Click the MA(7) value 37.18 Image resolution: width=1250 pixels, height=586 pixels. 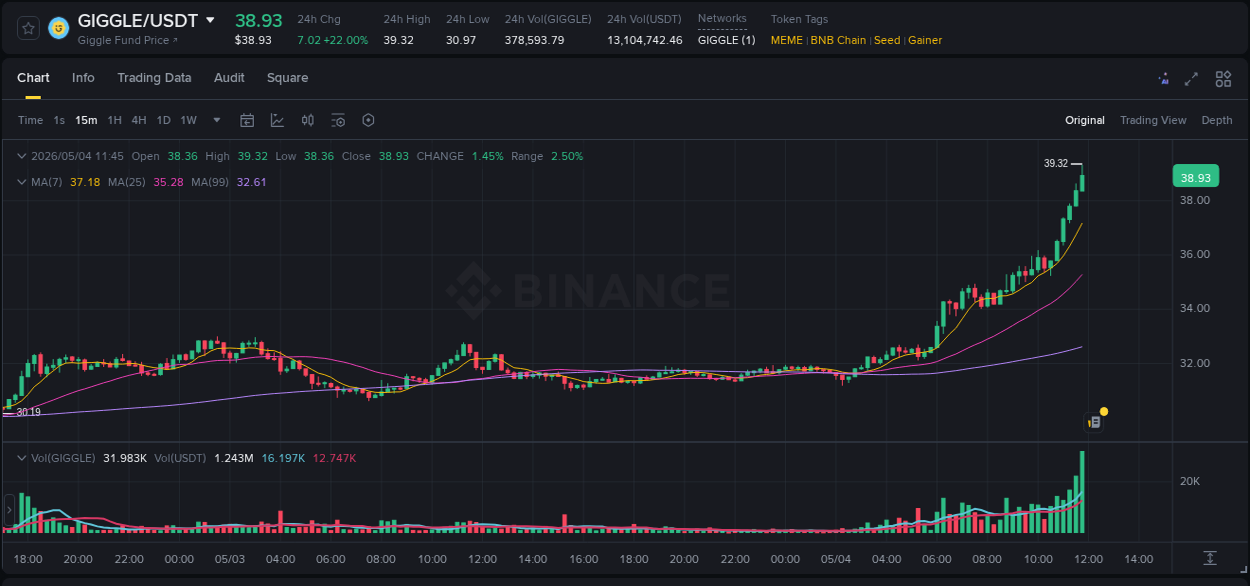pos(85,182)
